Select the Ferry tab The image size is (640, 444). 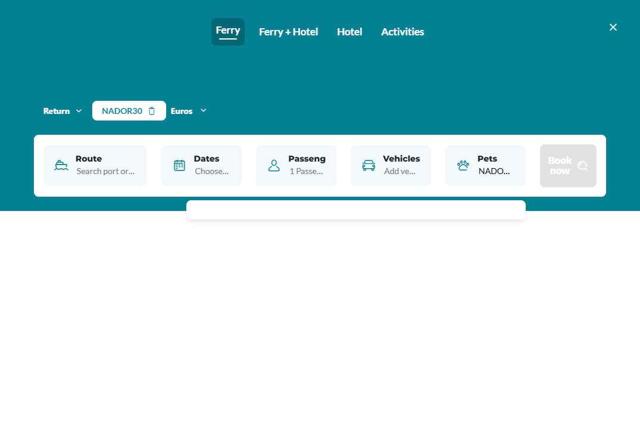tap(228, 31)
